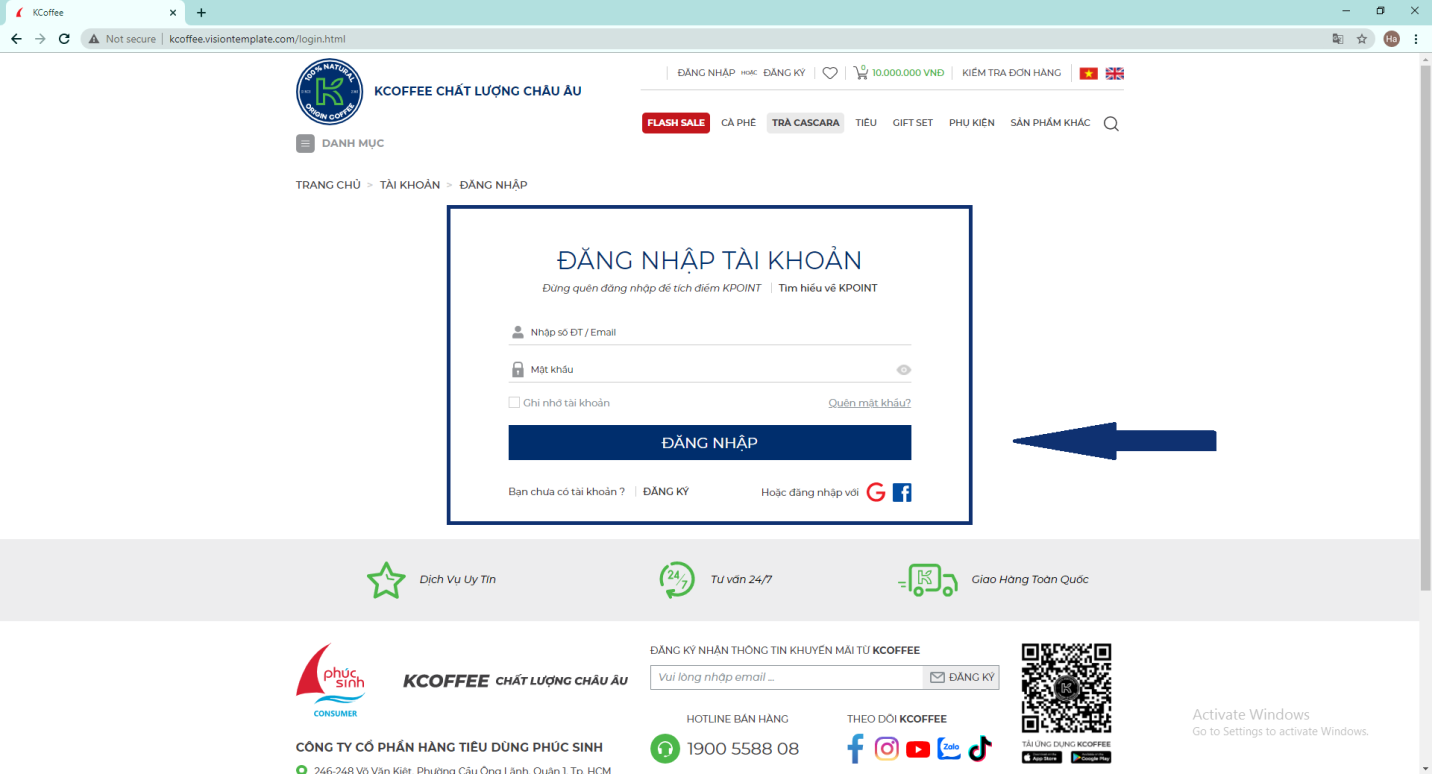This screenshot has height=774, width=1432.
Task: Click the newsletter email input field
Action: coord(786,677)
